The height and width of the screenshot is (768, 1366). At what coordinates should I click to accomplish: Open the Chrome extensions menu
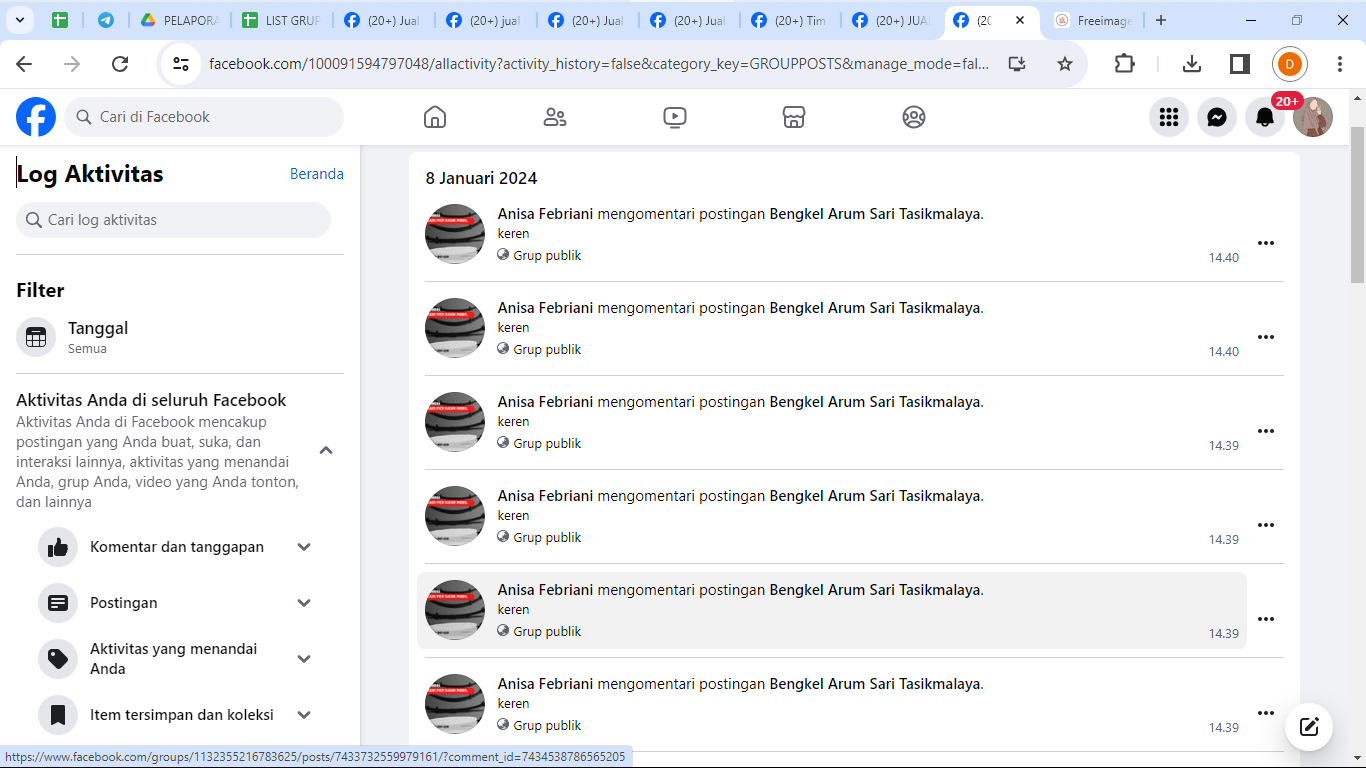click(1125, 64)
